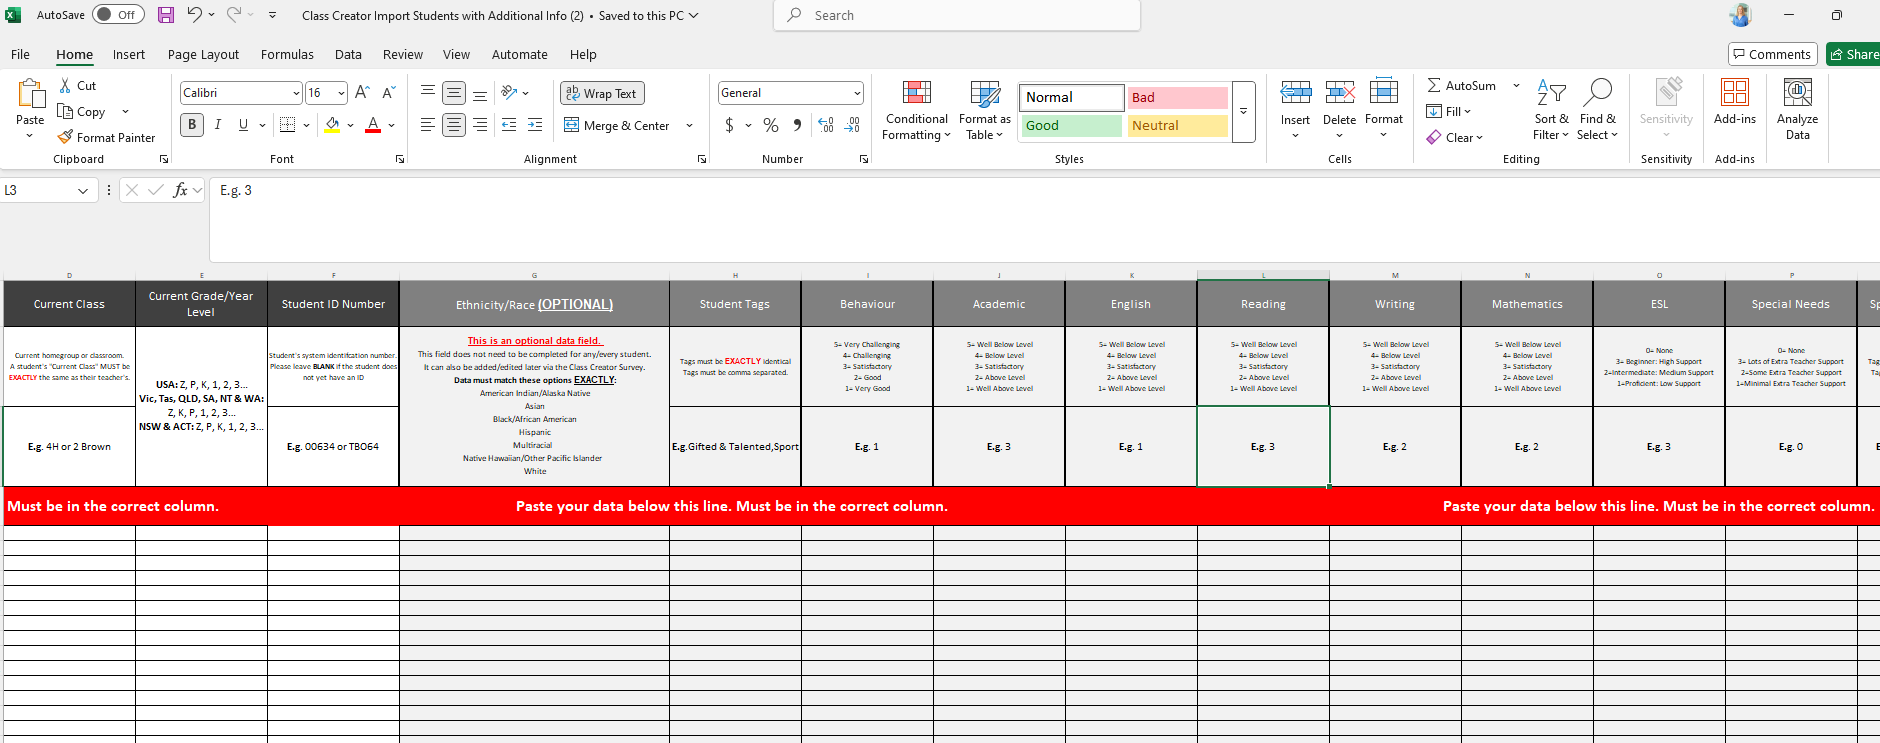
Task: Toggle AutoSave switch
Action: coord(119,15)
